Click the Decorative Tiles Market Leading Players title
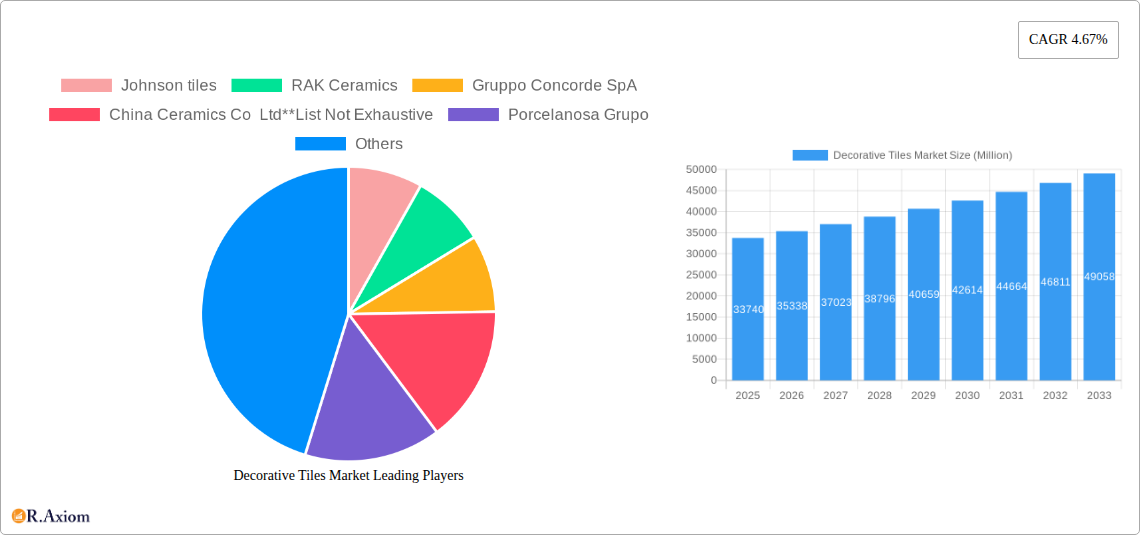The width and height of the screenshot is (1140, 535). [x=348, y=475]
